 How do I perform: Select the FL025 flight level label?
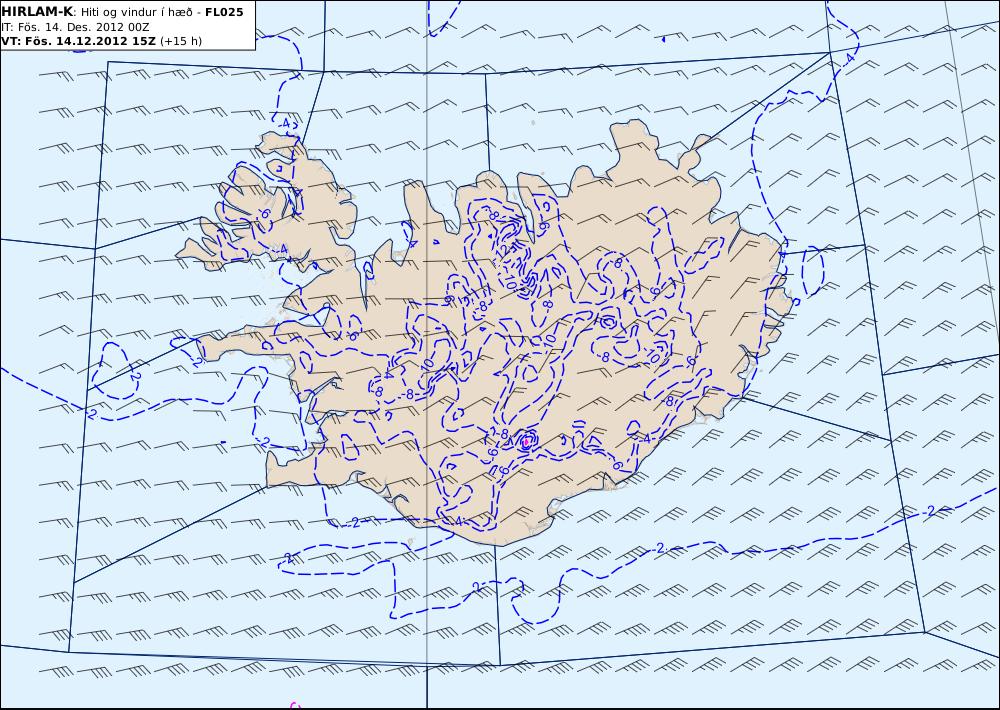(x=224, y=12)
